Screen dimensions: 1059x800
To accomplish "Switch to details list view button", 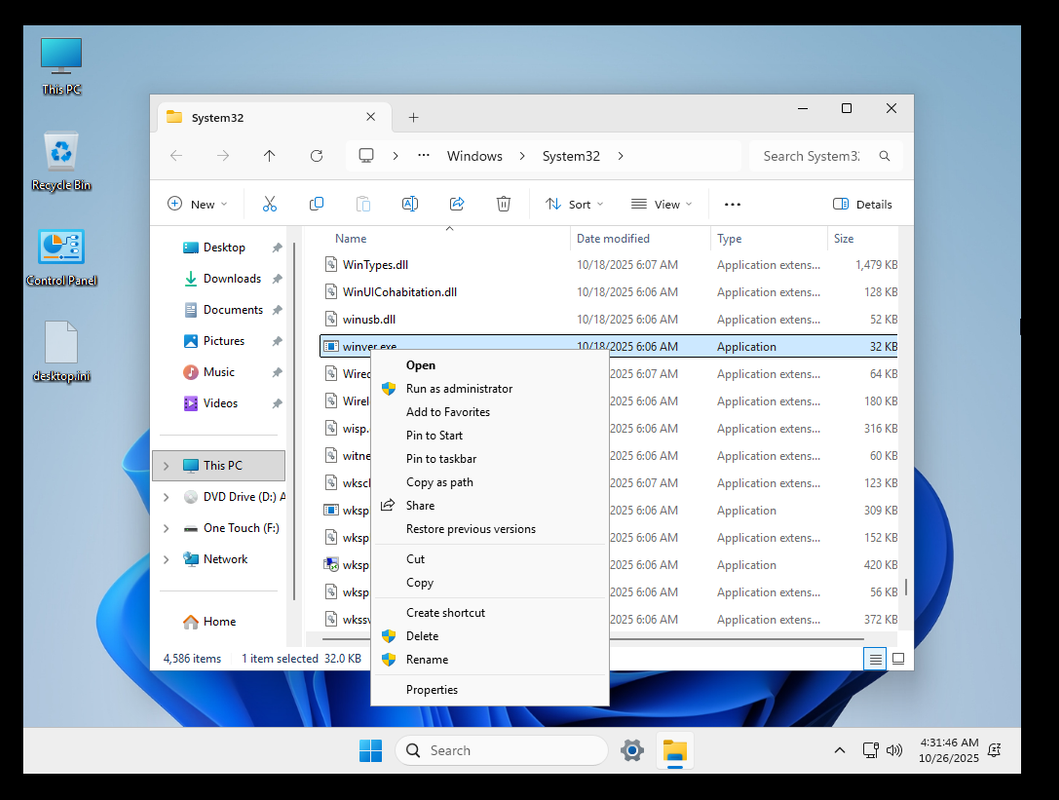I will pos(875,659).
